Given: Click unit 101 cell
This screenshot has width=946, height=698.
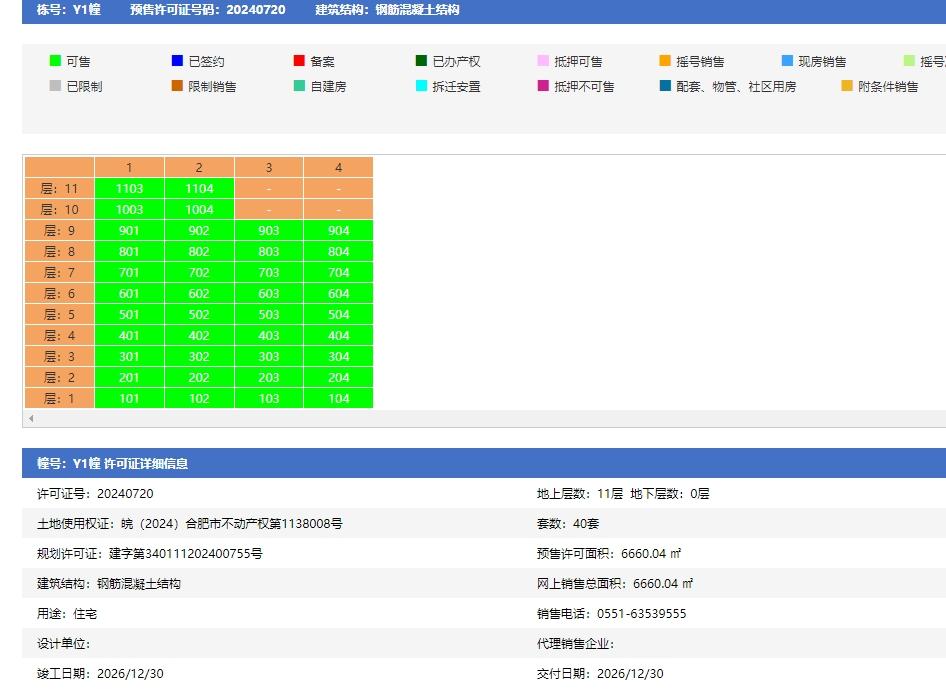Looking at the screenshot, I should pyautogui.click(x=129, y=399).
